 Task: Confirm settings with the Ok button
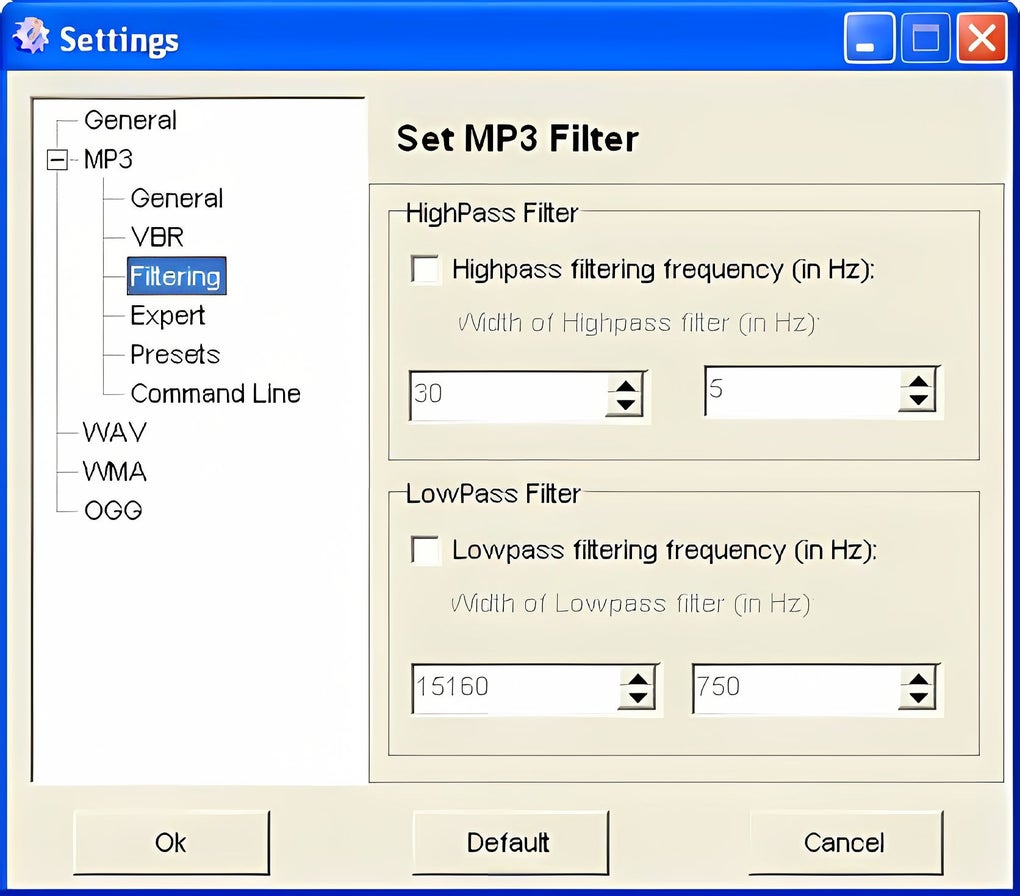[x=172, y=843]
